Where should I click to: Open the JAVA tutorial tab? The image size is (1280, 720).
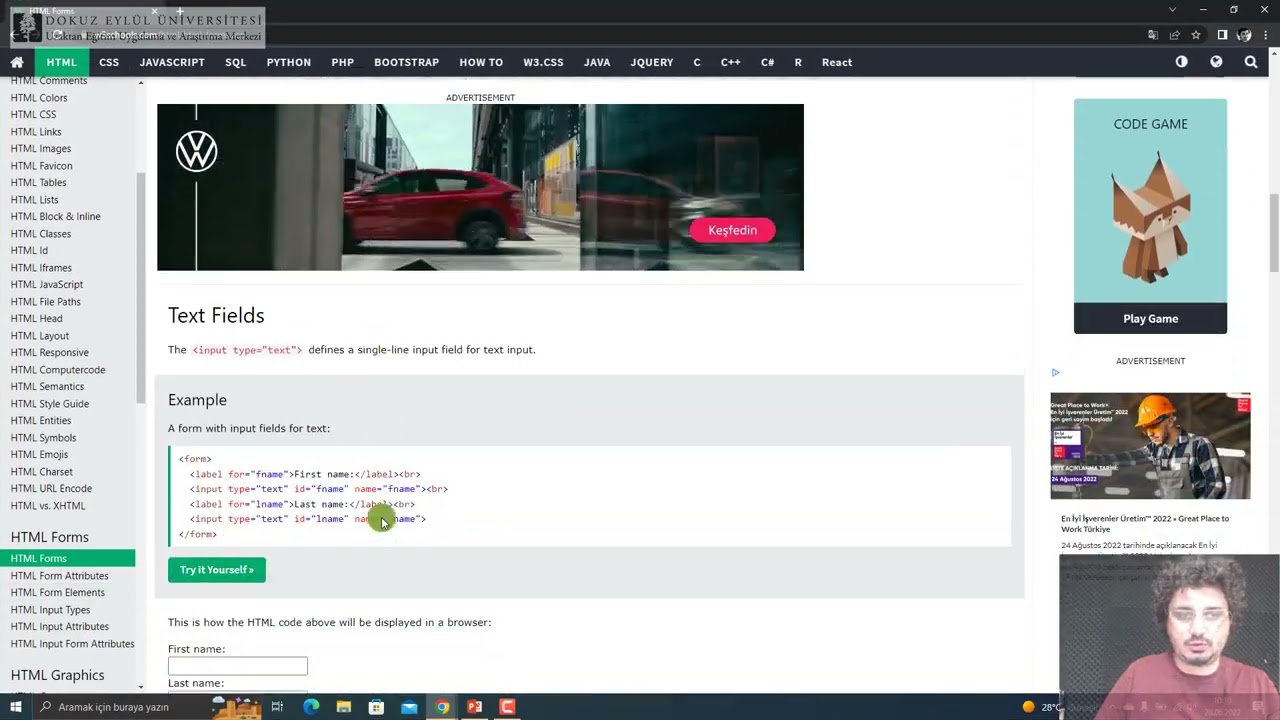pyautogui.click(x=597, y=62)
